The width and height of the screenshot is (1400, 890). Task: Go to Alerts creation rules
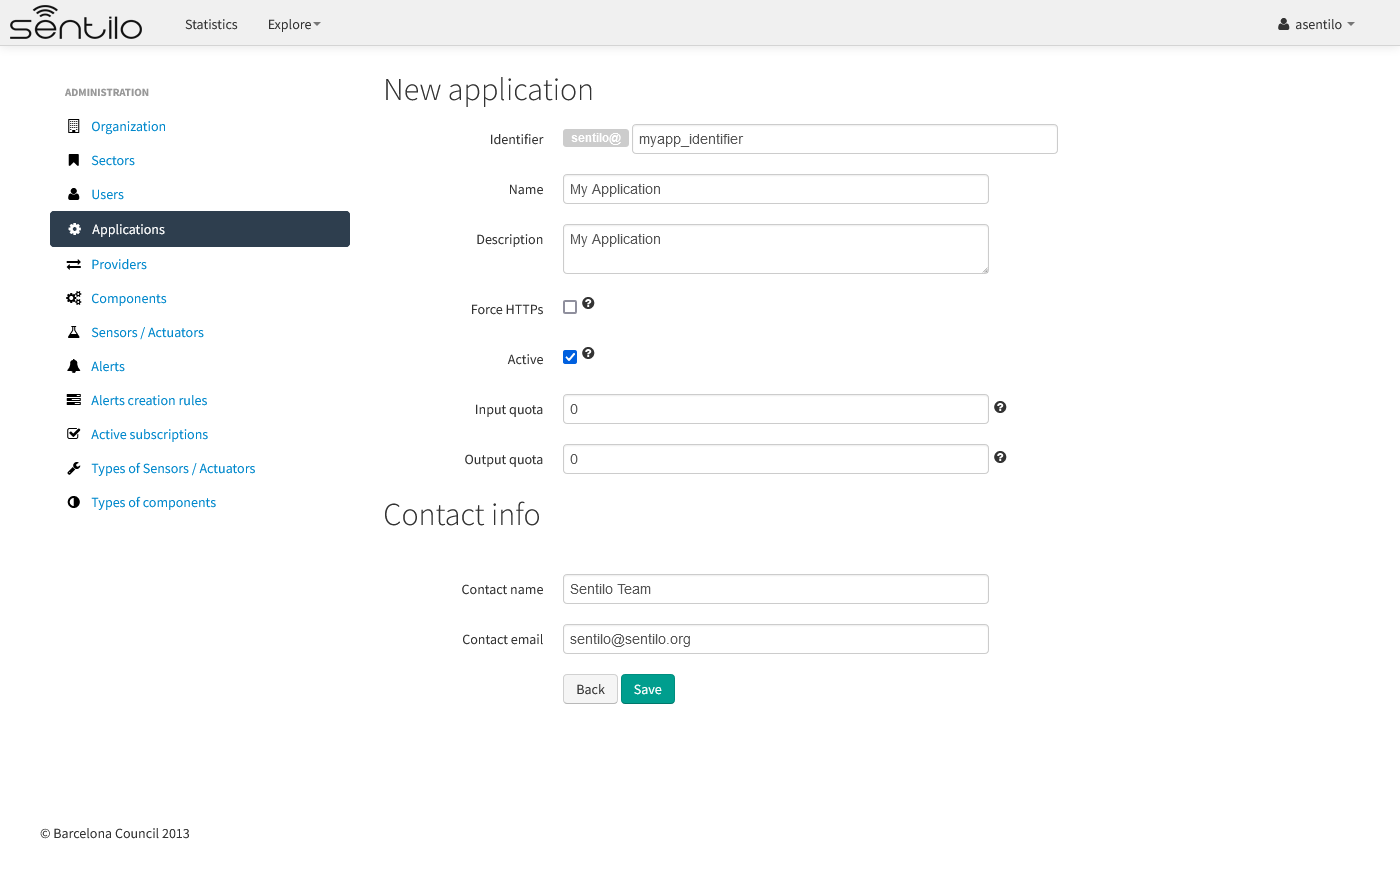tap(149, 400)
